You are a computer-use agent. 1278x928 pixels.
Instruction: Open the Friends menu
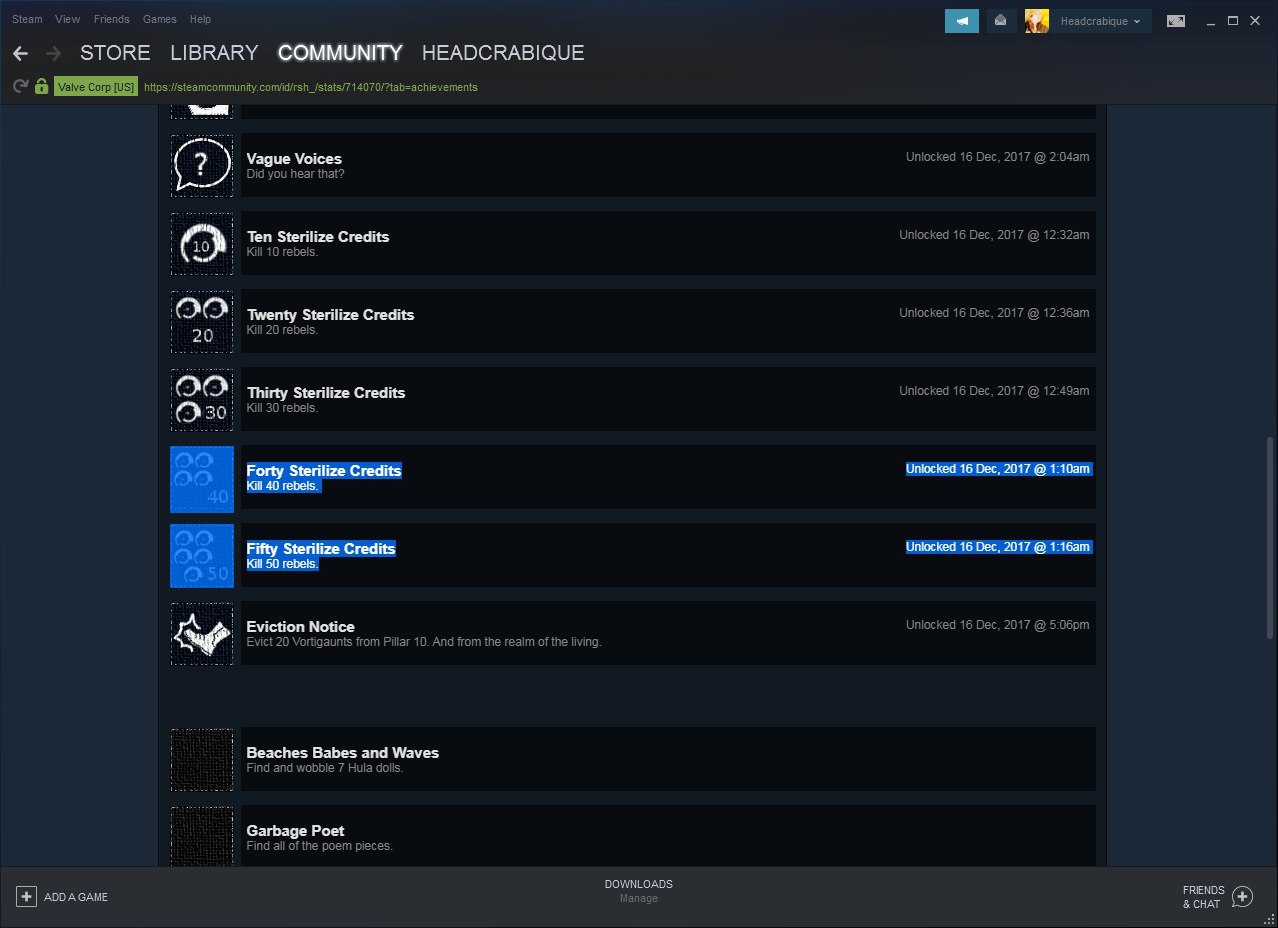pyautogui.click(x=111, y=19)
